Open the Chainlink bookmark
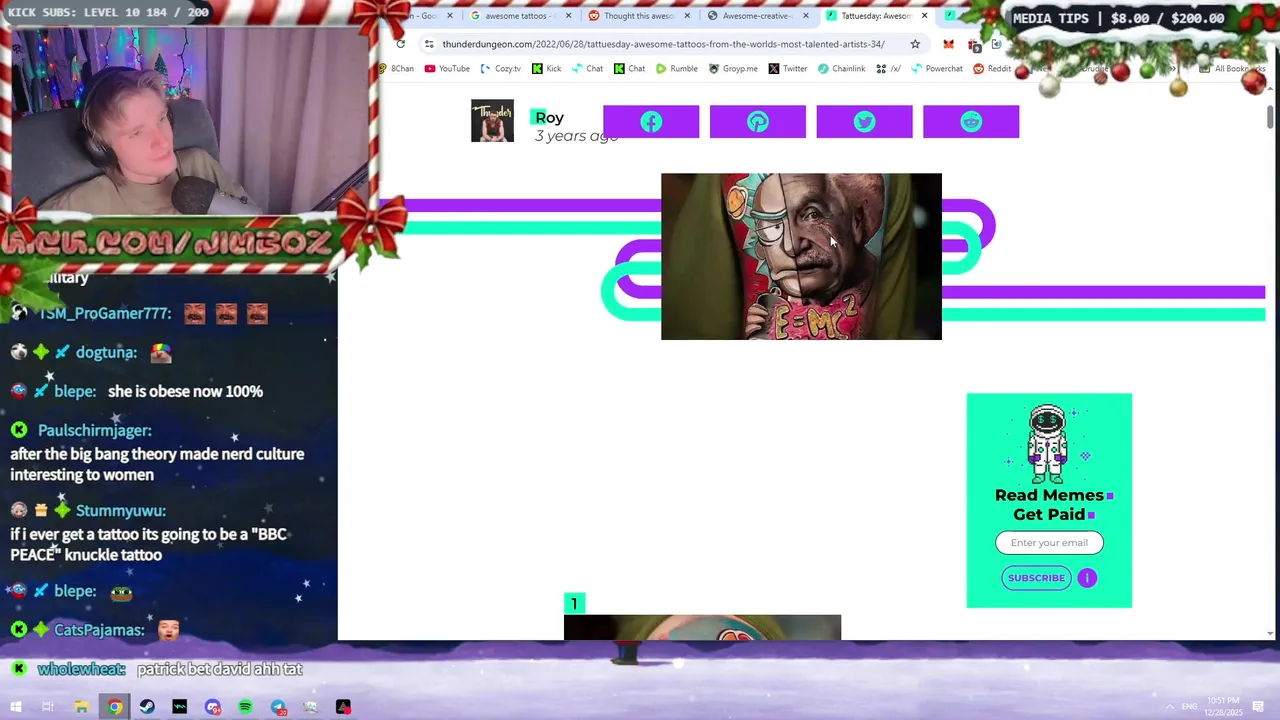The height and width of the screenshot is (720, 1280). (842, 69)
